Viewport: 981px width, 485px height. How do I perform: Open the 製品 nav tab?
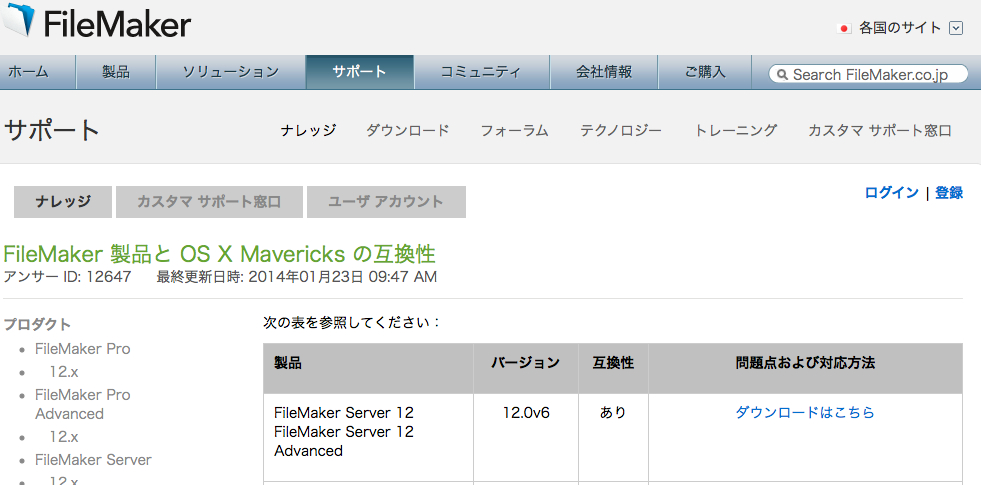tap(116, 72)
